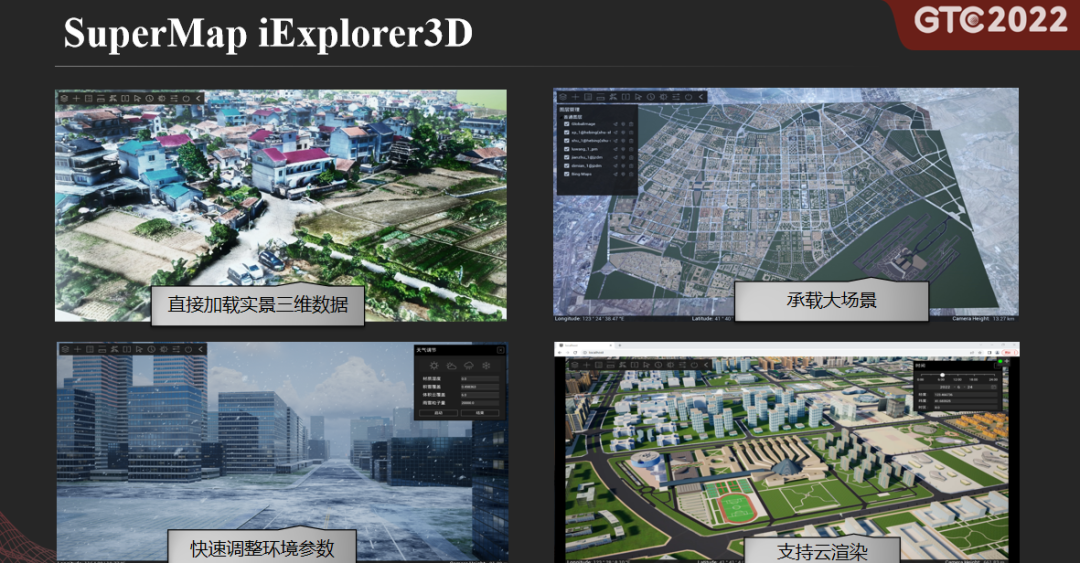Click list panel icon in 快速调整环境参数 view
Viewport: 1080px width, 563px height.
pyautogui.click(x=90, y=349)
